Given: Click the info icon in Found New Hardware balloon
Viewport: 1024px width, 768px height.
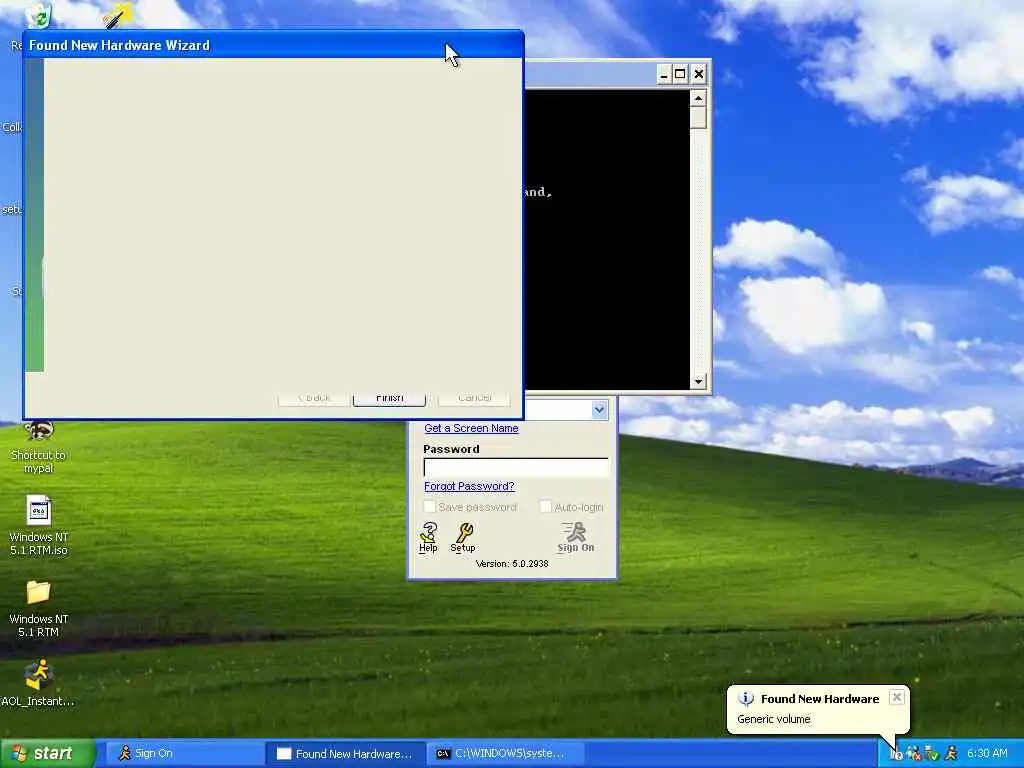Looking at the screenshot, I should [746, 699].
